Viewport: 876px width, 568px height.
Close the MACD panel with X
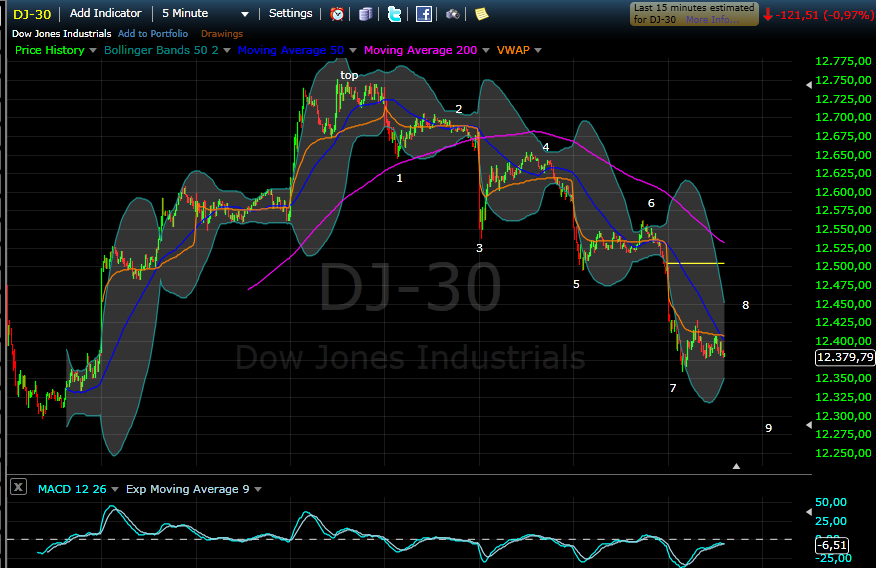pyautogui.click(x=18, y=488)
